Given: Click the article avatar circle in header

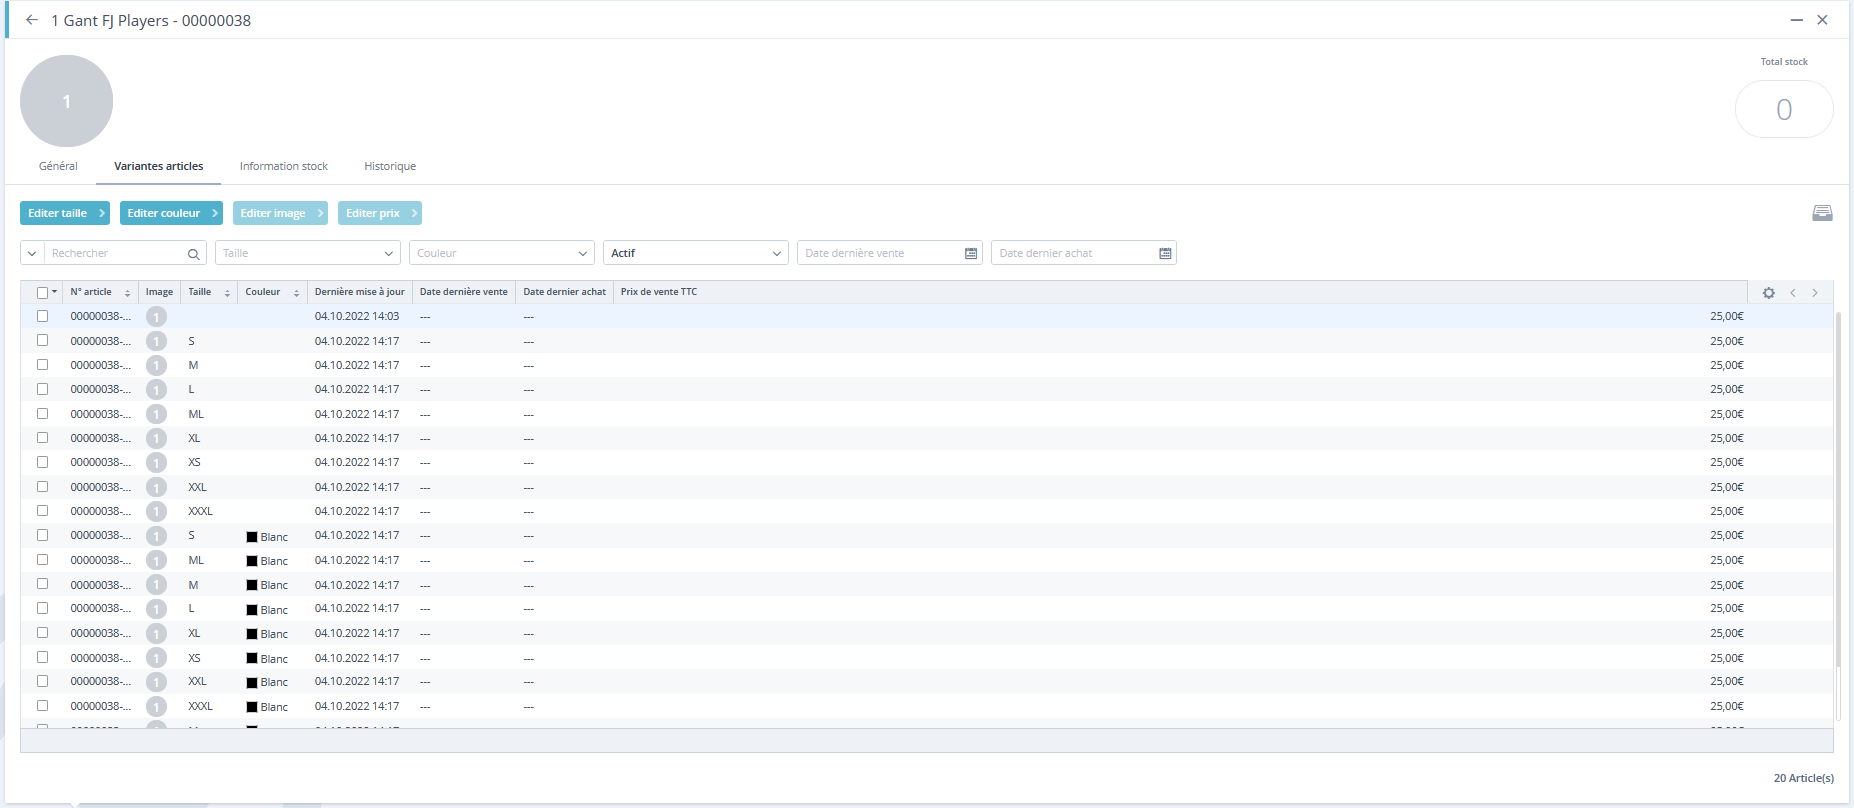Looking at the screenshot, I should tap(66, 101).
